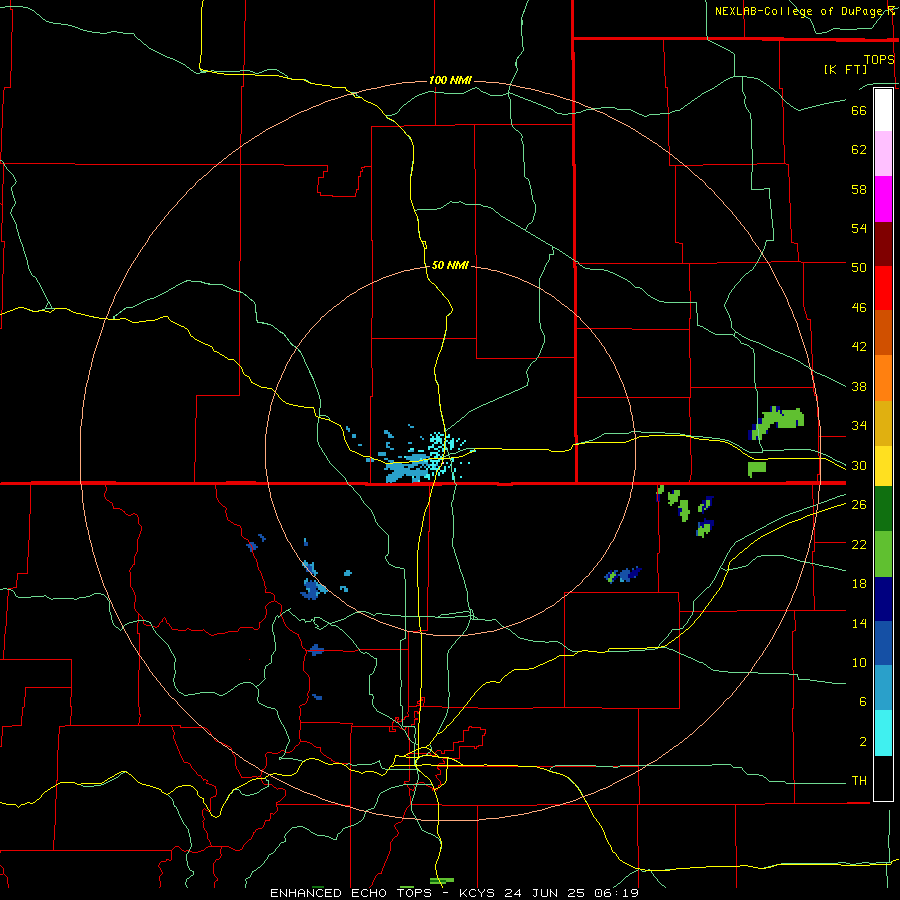The width and height of the screenshot is (900, 900).
Task: Pick the light blue legend swatch
Action: [x=883, y=688]
